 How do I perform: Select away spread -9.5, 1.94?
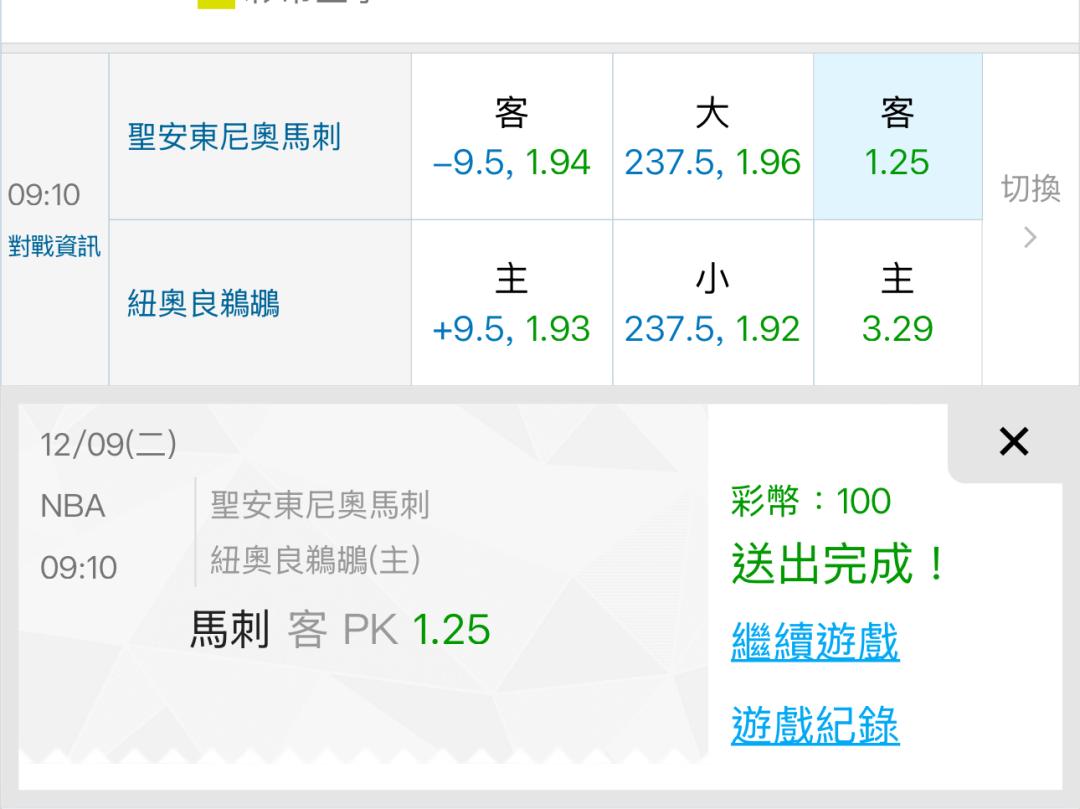[512, 137]
